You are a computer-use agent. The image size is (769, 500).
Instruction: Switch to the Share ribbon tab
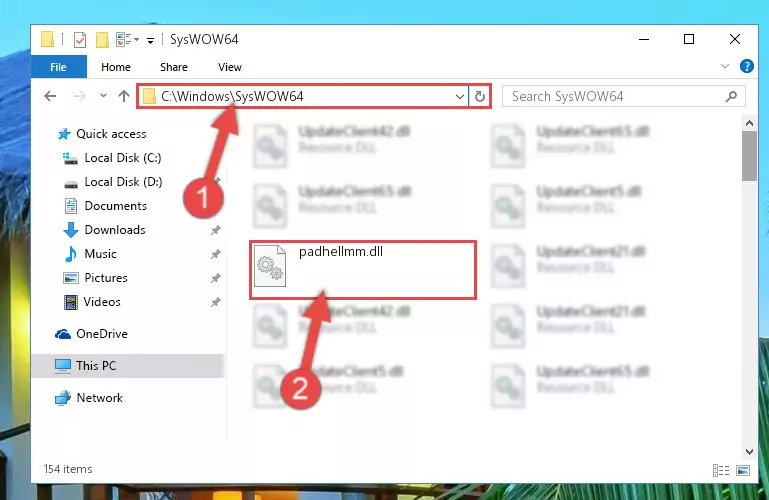(x=174, y=67)
